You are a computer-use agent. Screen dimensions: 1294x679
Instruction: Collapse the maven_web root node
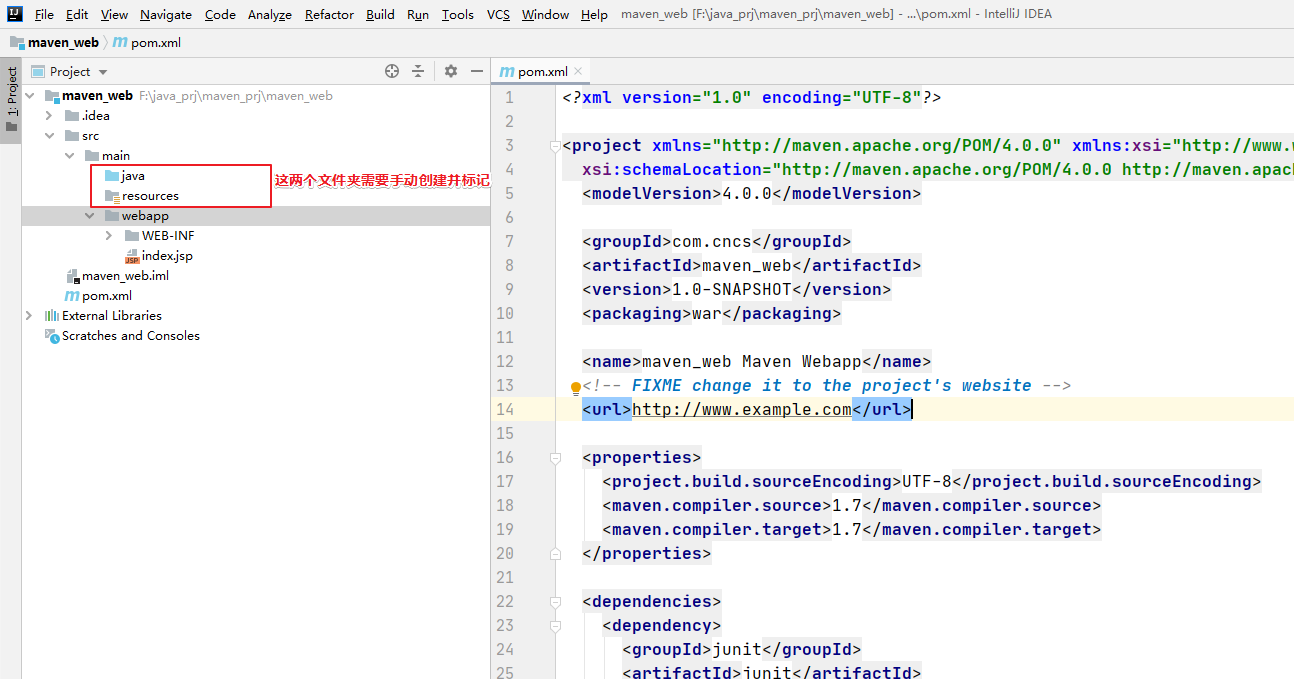pos(29,96)
